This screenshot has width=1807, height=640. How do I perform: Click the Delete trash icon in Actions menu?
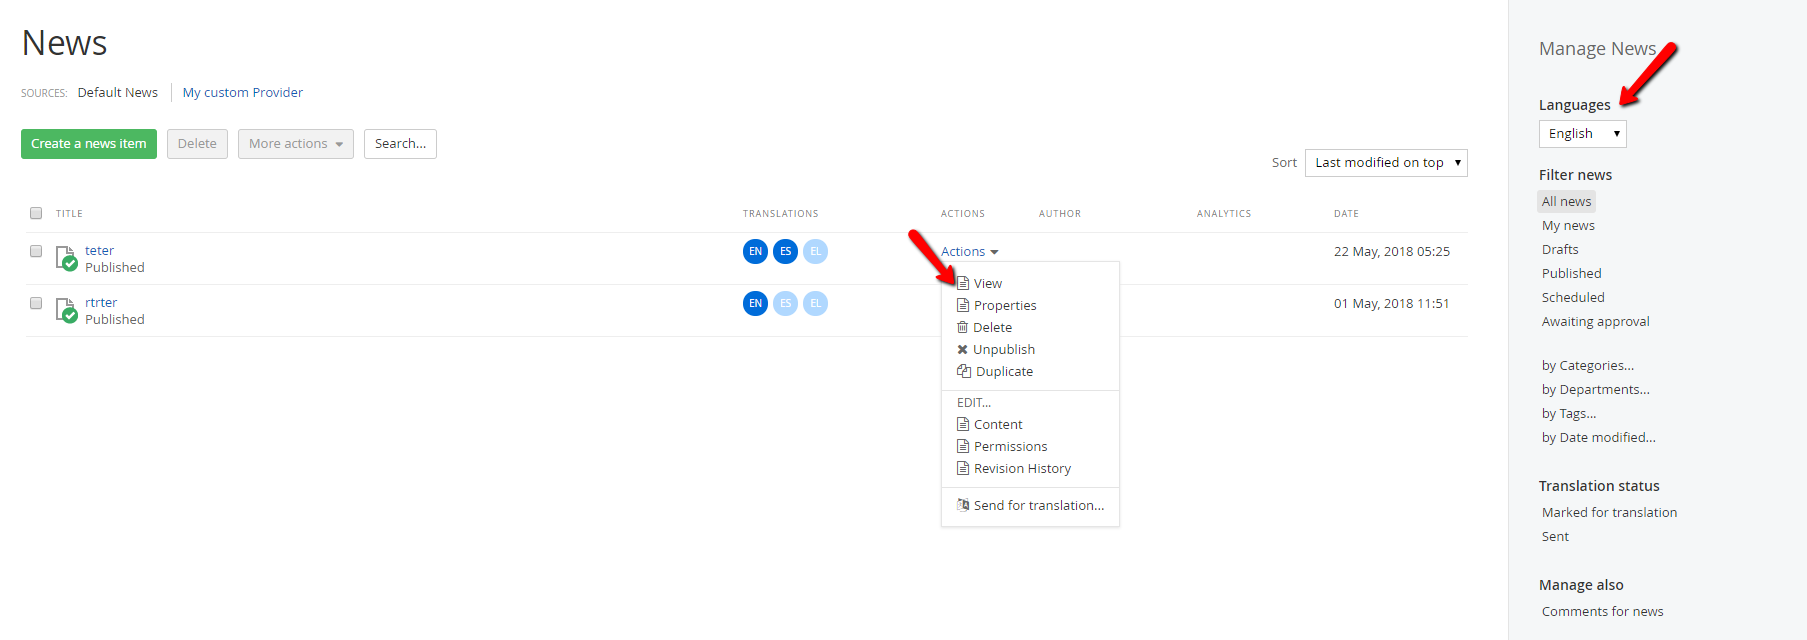tap(962, 327)
